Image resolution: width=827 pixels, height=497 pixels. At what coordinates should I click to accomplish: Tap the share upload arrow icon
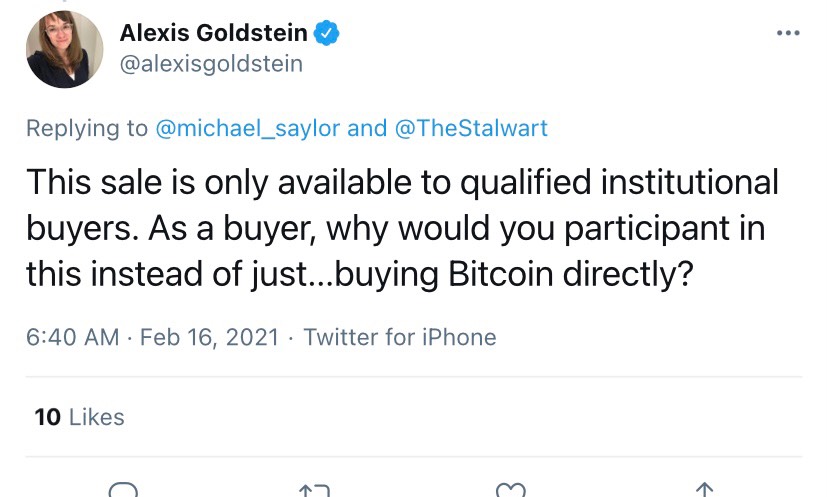[x=705, y=490]
